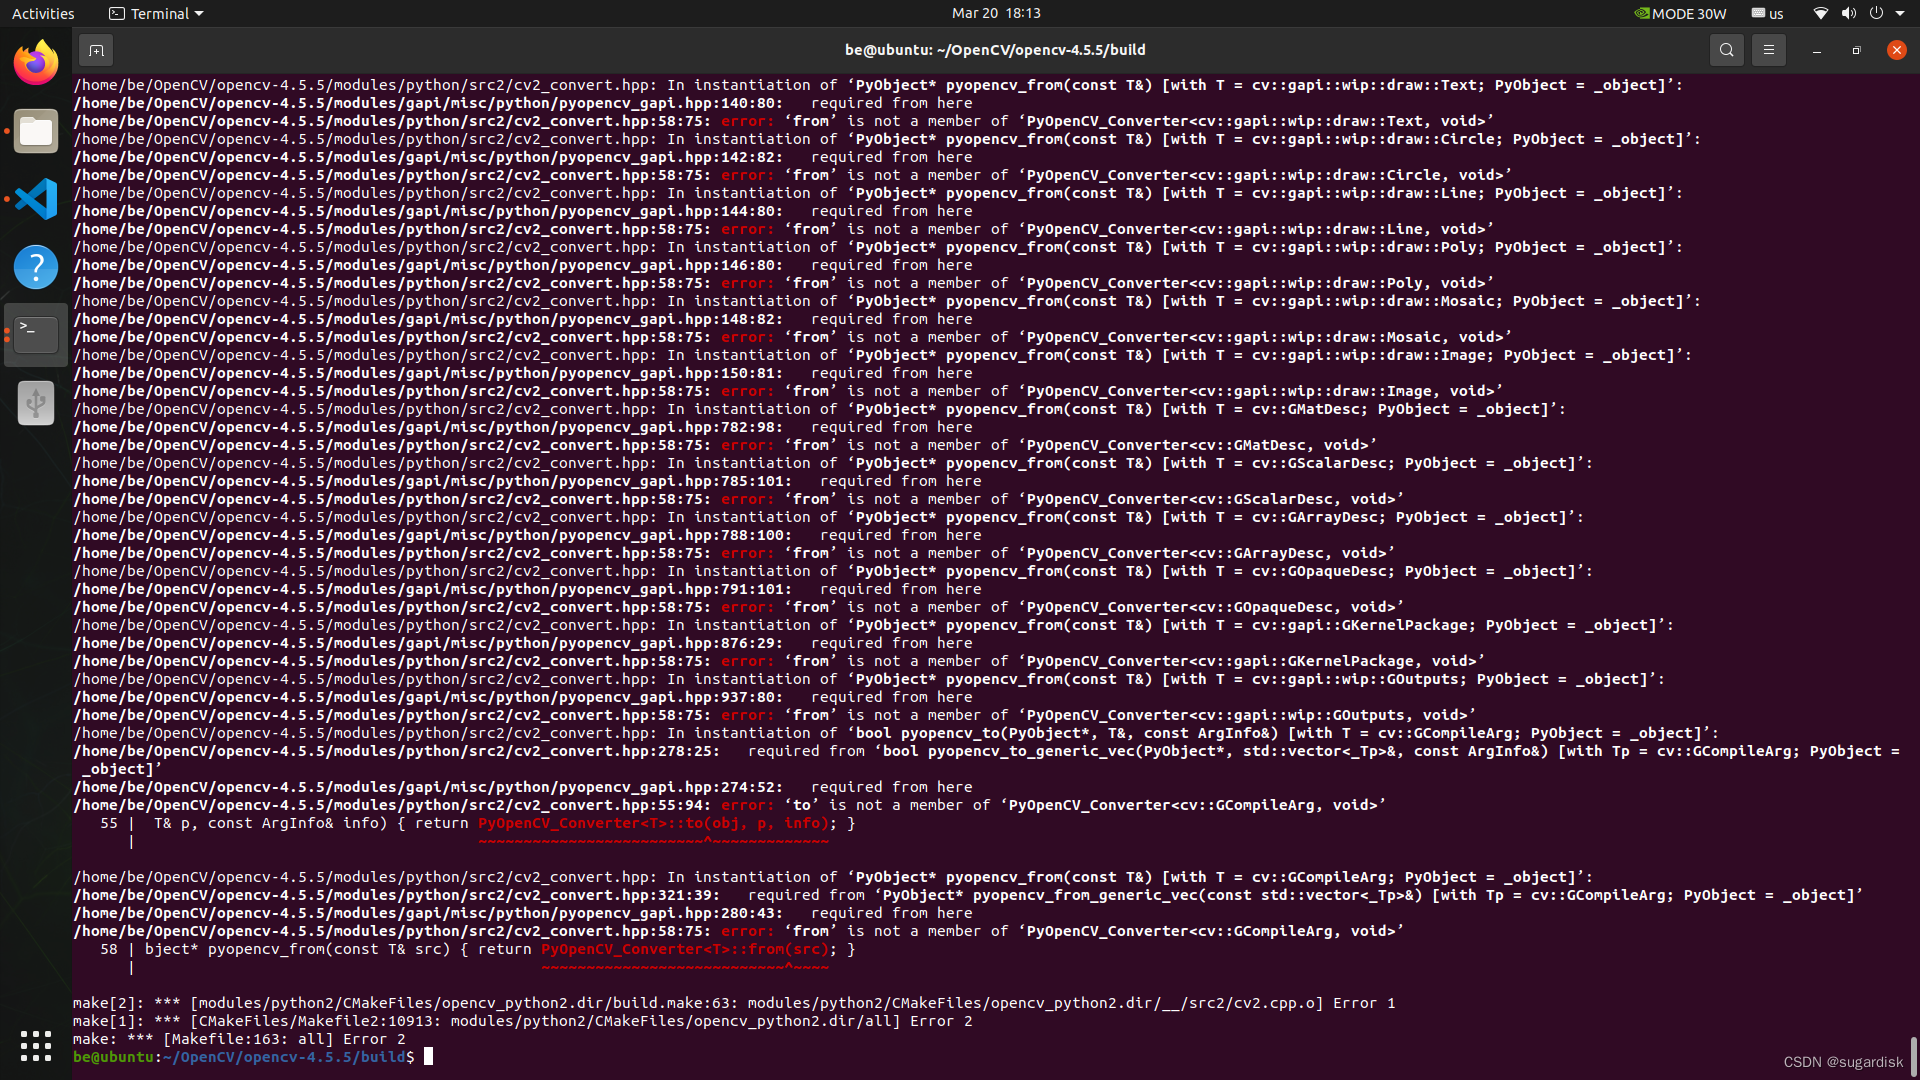The height and width of the screenshot is (1080, 1920).
Task: Open the terminal hamburger menu
Action: click(1768, 50)
